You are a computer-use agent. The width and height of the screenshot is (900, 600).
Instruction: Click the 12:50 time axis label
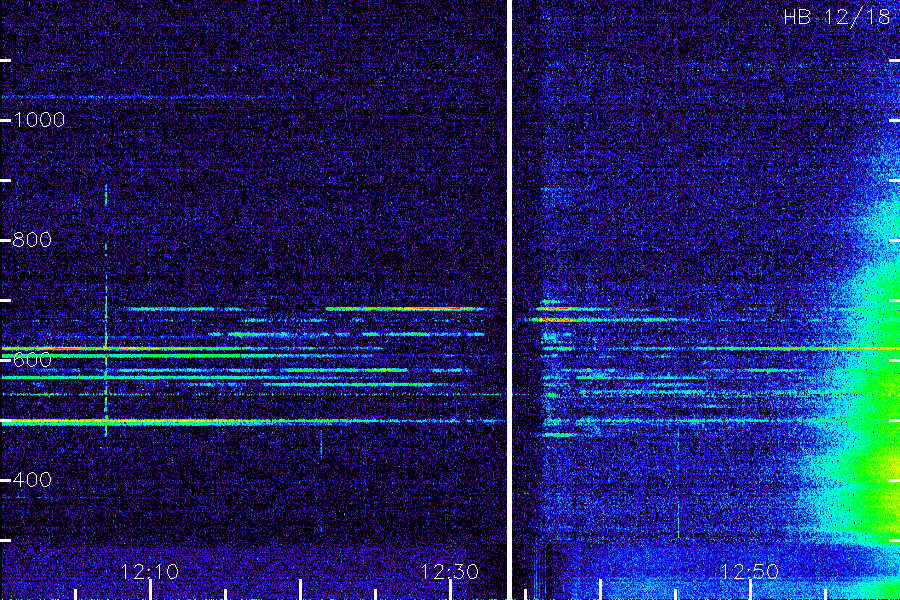click(749, 572)
